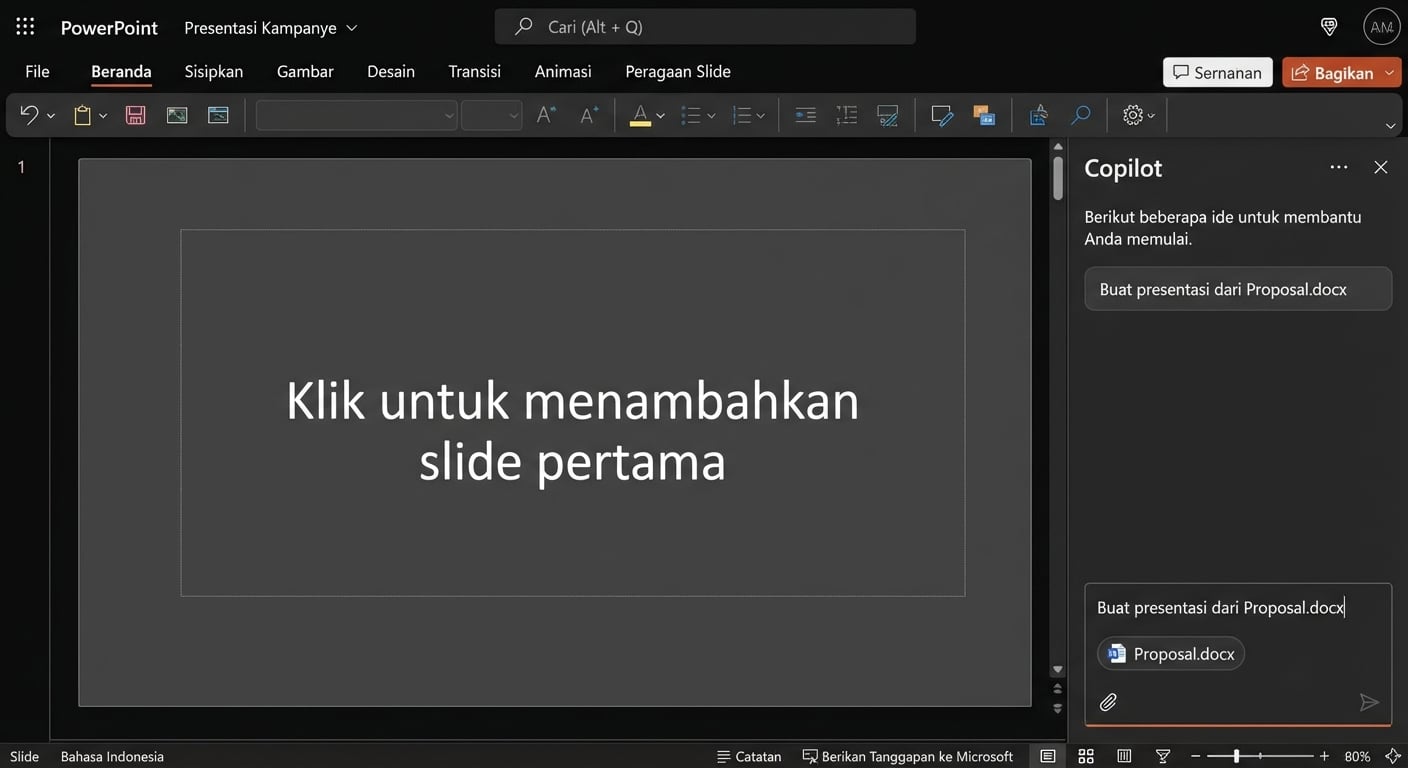
Task: Open the Presentasi Kampanye title dropdown
Action: point(351,27)
